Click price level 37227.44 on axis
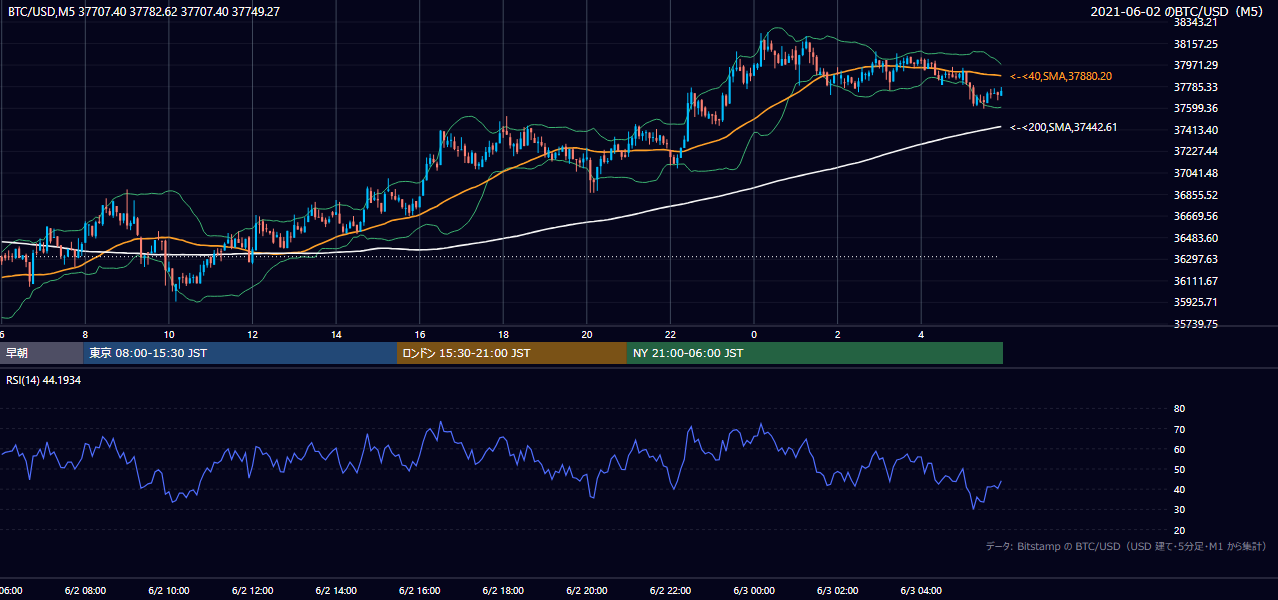Screen dimensions: 1278x600 [x=1196, y=151]
